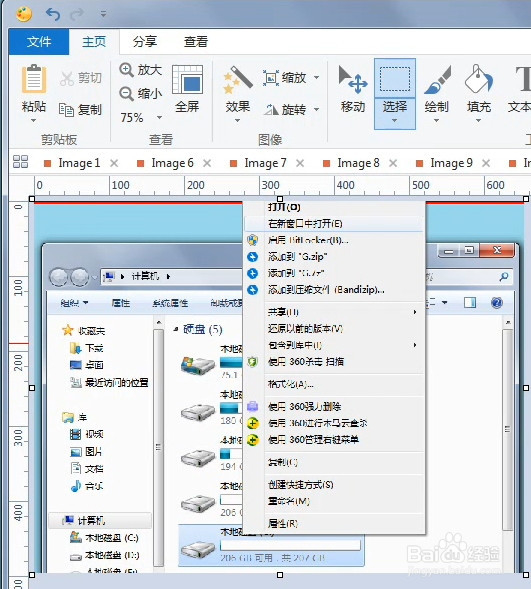Open the quick access toolbar dropdown
Viewport: 531px width, 589px height.
coord(103,14)
